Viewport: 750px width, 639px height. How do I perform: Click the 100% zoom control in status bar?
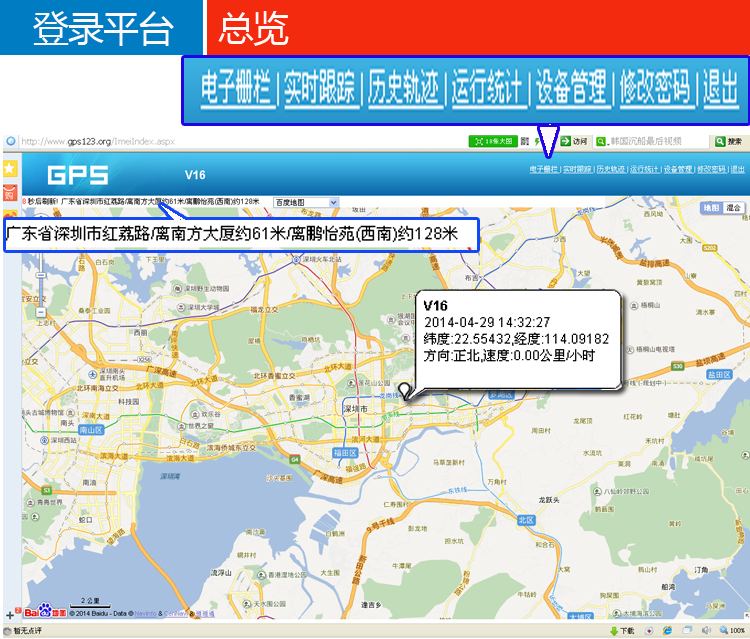tap(734, 631)
